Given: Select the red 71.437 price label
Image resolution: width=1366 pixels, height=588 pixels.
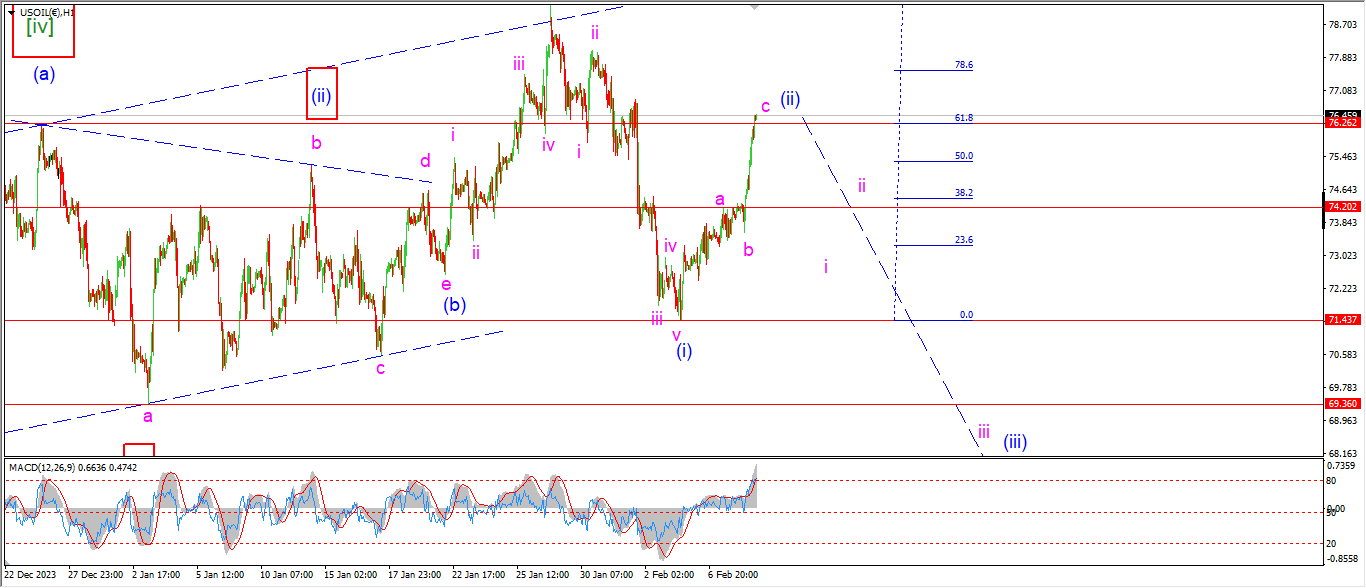Looking at the screenshot, I should [x=1340, y=320].
